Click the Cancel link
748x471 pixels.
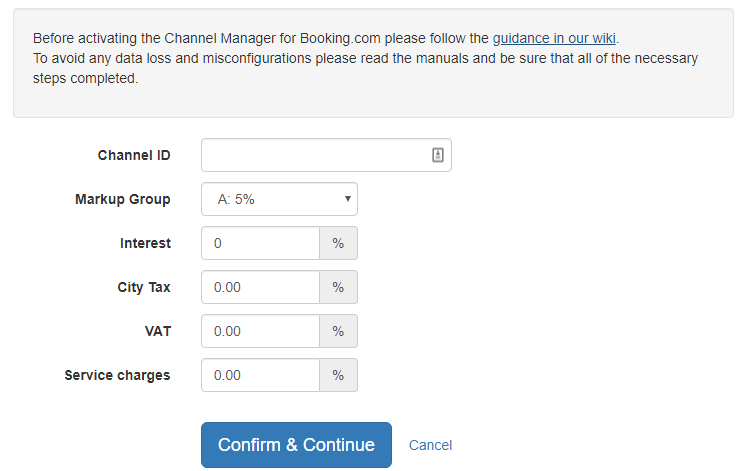[x=430, y=445]
